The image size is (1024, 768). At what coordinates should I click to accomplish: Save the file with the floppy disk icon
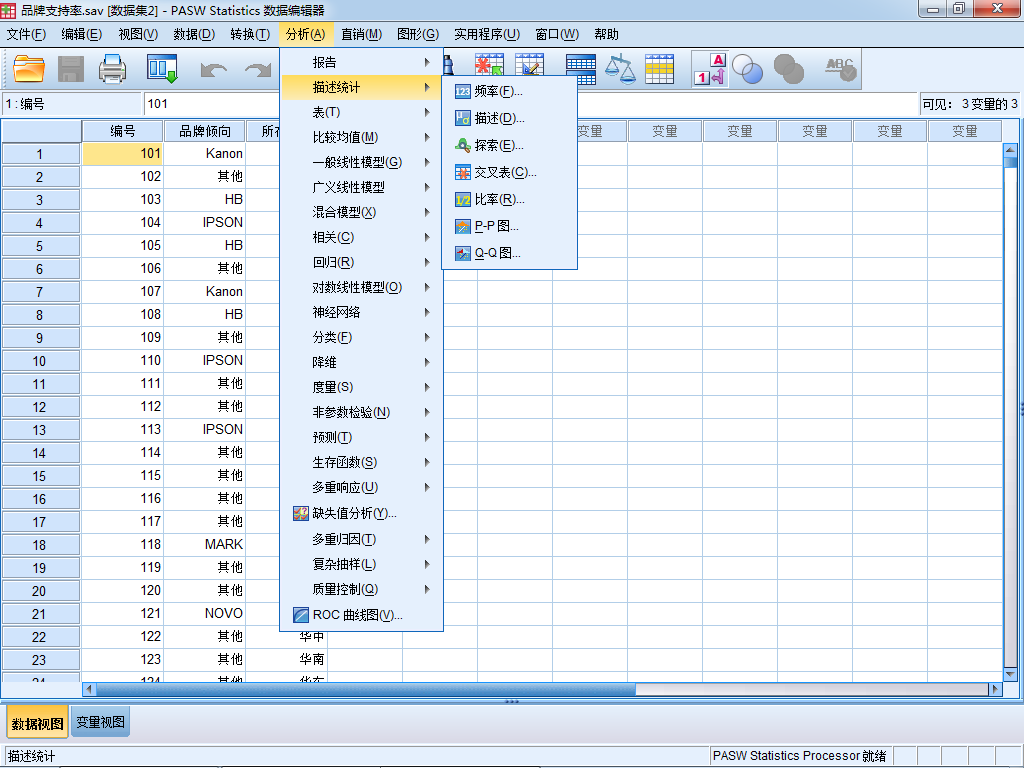point(71,69)
